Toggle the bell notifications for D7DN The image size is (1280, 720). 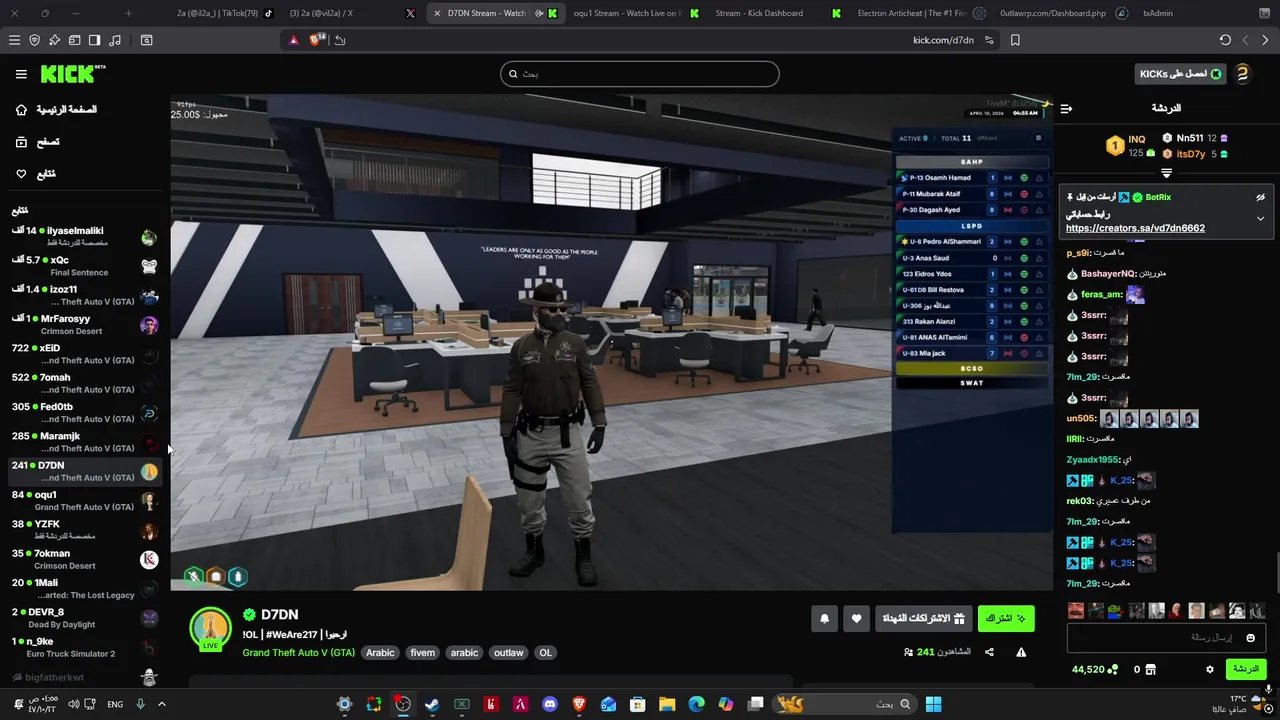[824, 619]
